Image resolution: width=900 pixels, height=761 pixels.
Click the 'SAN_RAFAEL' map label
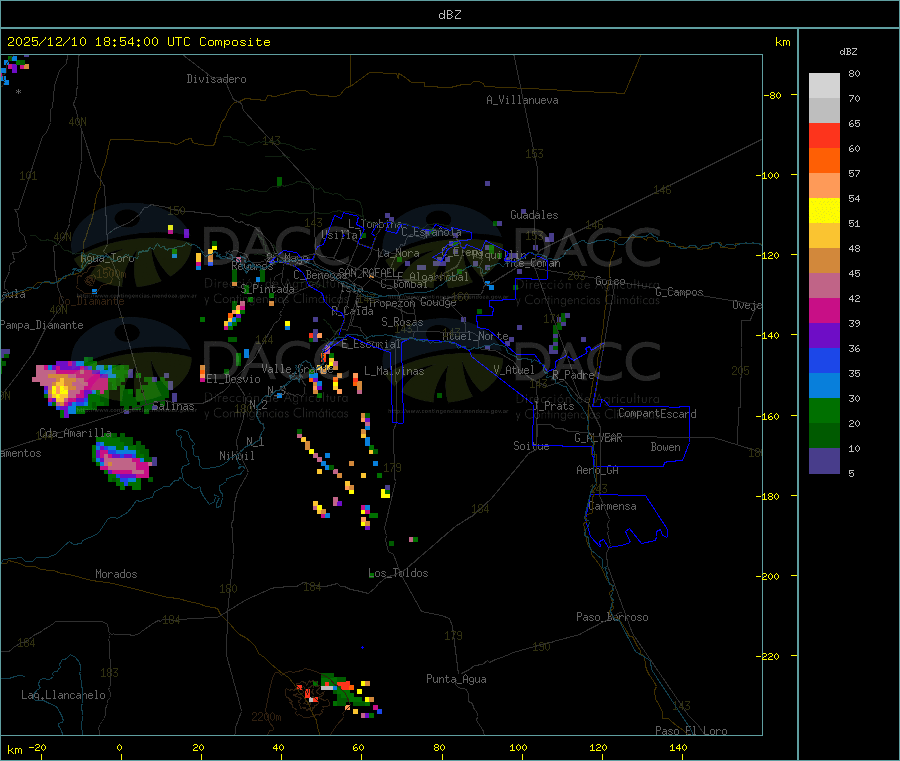368,272
